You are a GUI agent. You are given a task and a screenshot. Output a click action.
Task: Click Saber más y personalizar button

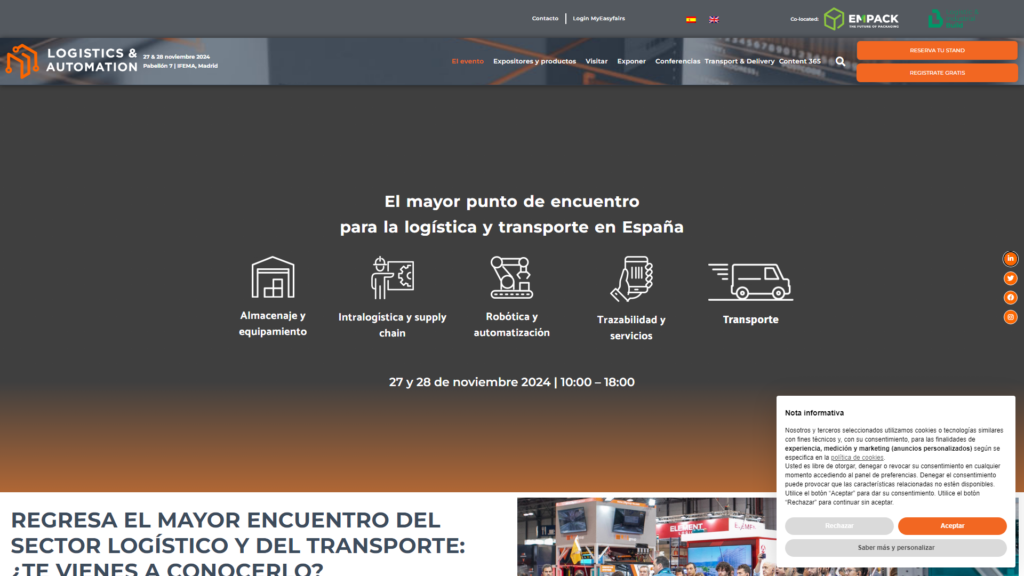pos(896,548)
